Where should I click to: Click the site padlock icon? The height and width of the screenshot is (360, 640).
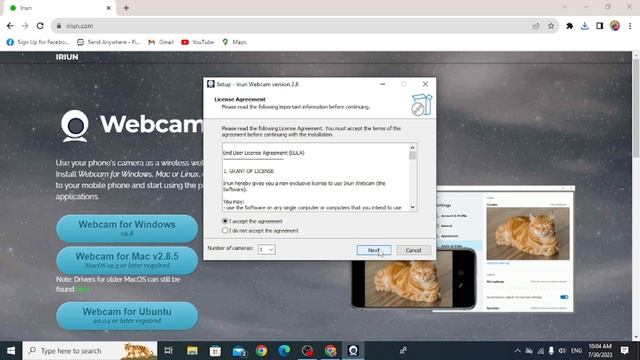(59, 26)
